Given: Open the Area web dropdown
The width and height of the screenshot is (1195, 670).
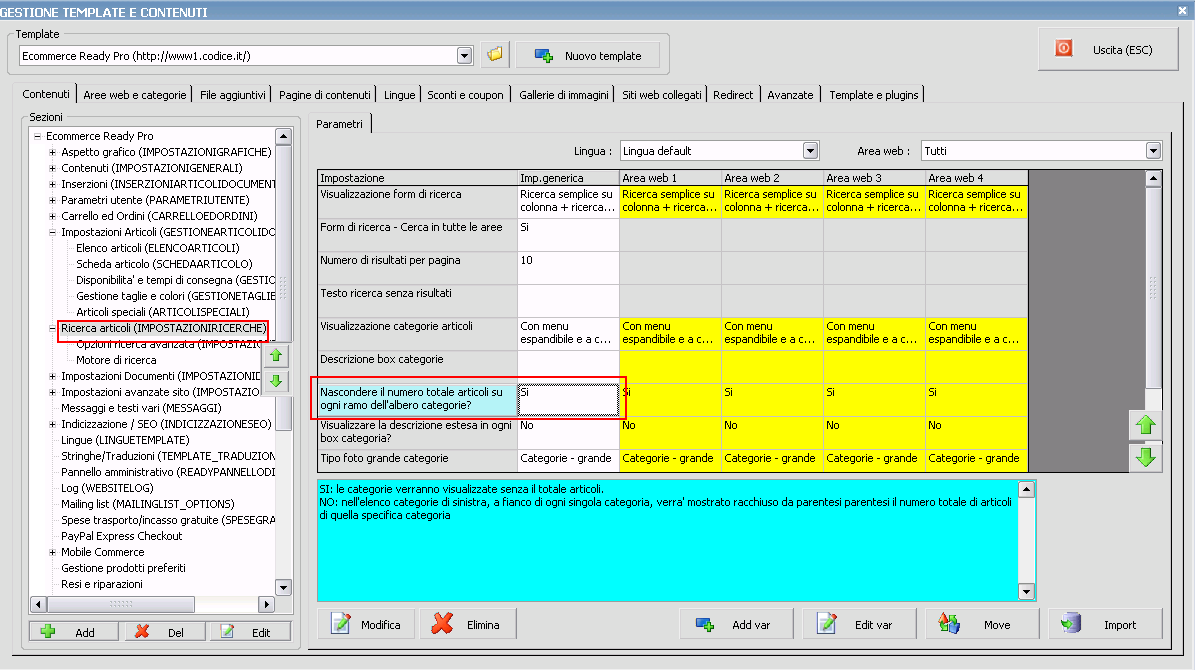Looking at the screenshot, I should tap(1153, 151).
